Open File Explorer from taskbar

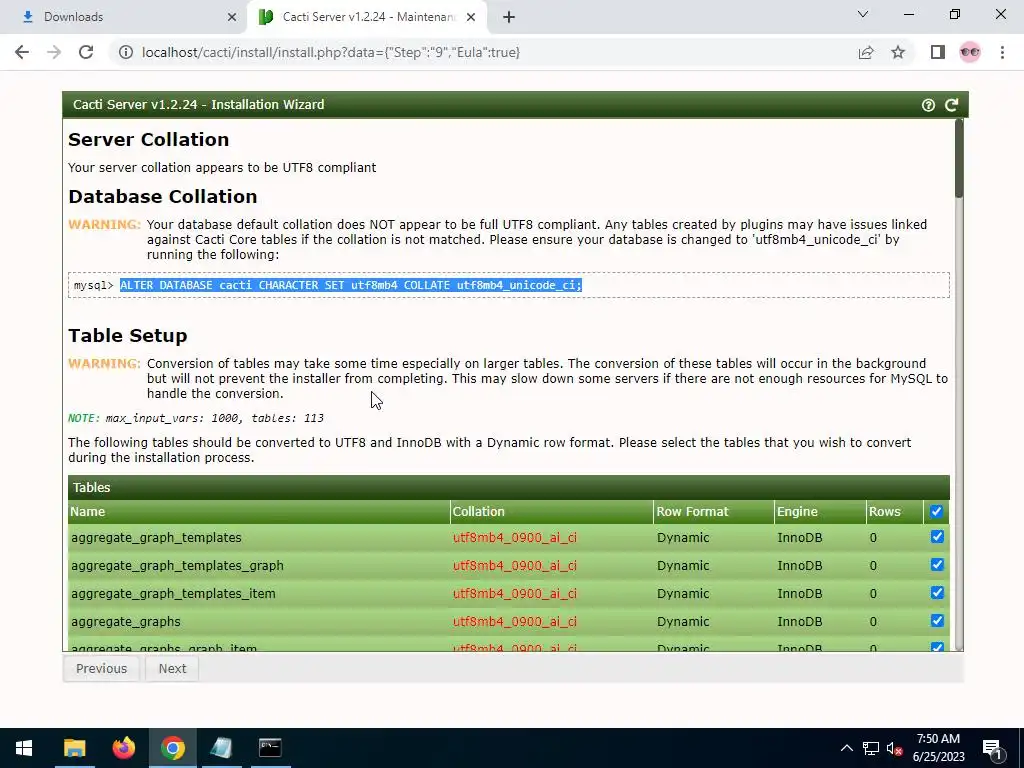click(x=74, y=748)
